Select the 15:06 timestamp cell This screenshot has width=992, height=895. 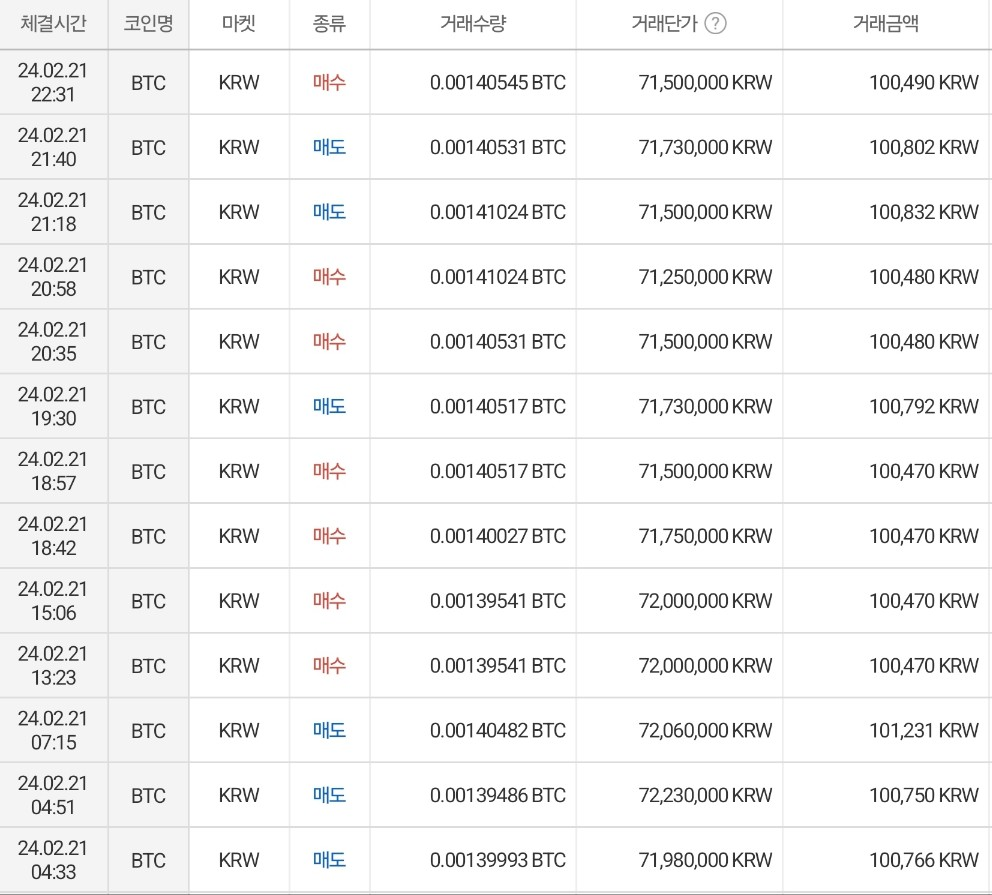tap(53, 601)
